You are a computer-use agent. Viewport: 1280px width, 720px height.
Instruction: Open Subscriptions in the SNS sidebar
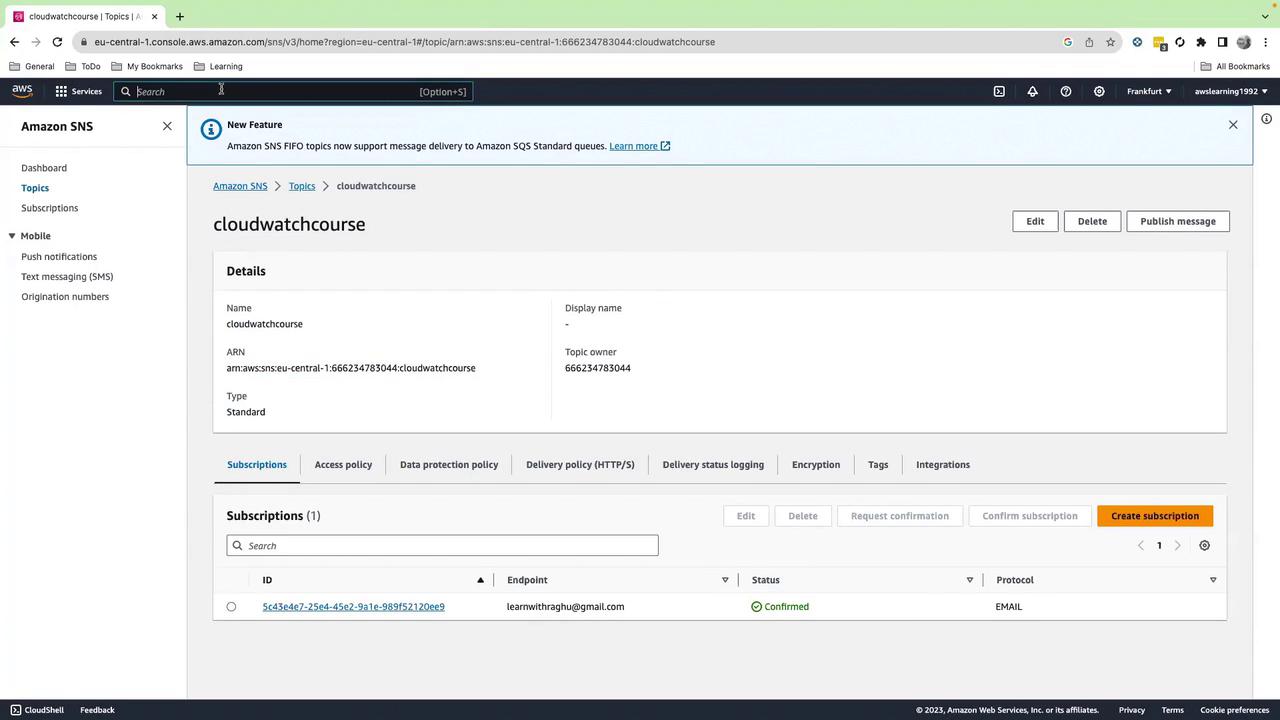(50, 208)
